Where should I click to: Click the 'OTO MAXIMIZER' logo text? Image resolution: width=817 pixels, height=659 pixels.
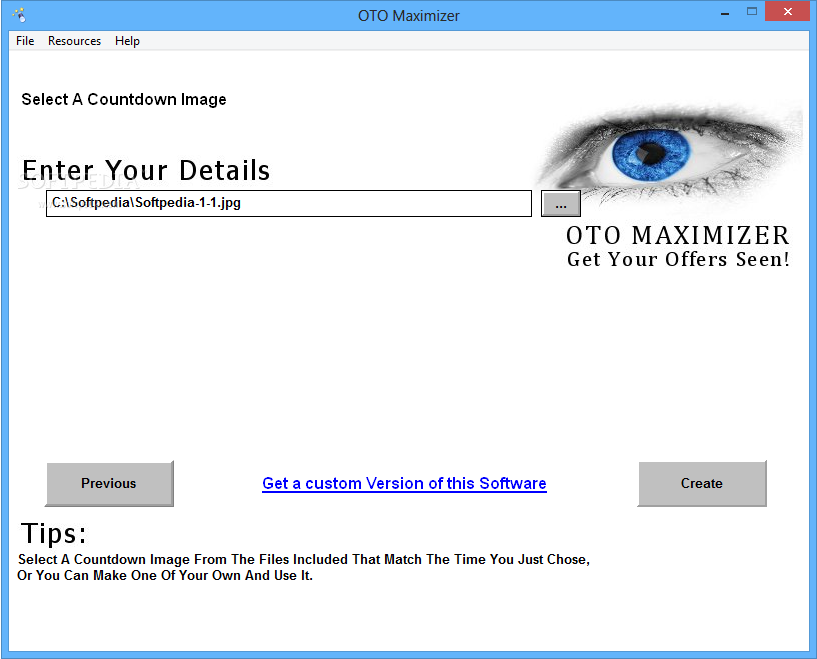point(677,235)
